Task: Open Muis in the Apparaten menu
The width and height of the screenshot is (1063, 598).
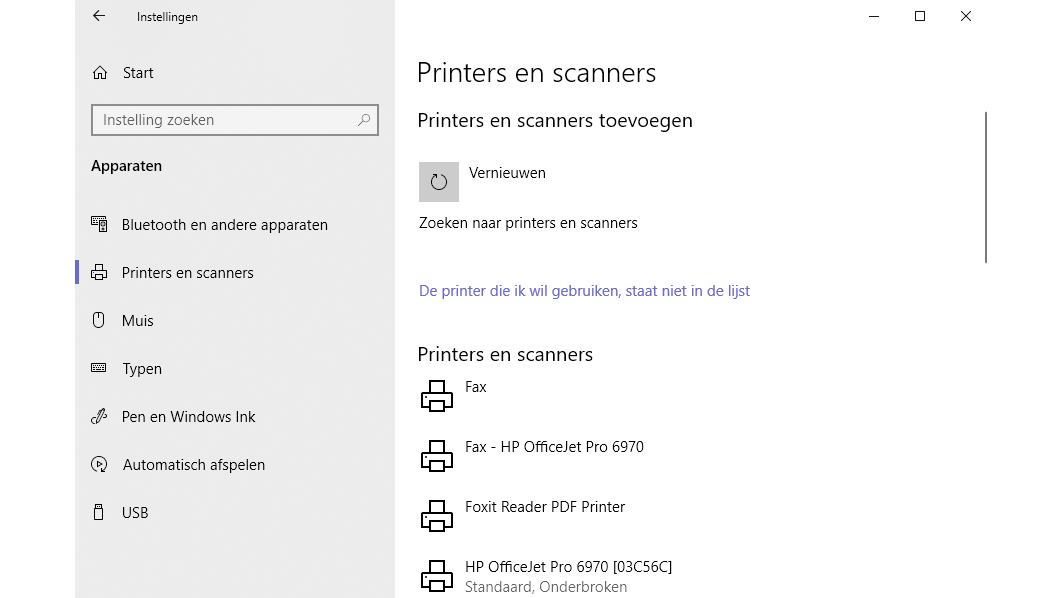Action: point(136,320)
